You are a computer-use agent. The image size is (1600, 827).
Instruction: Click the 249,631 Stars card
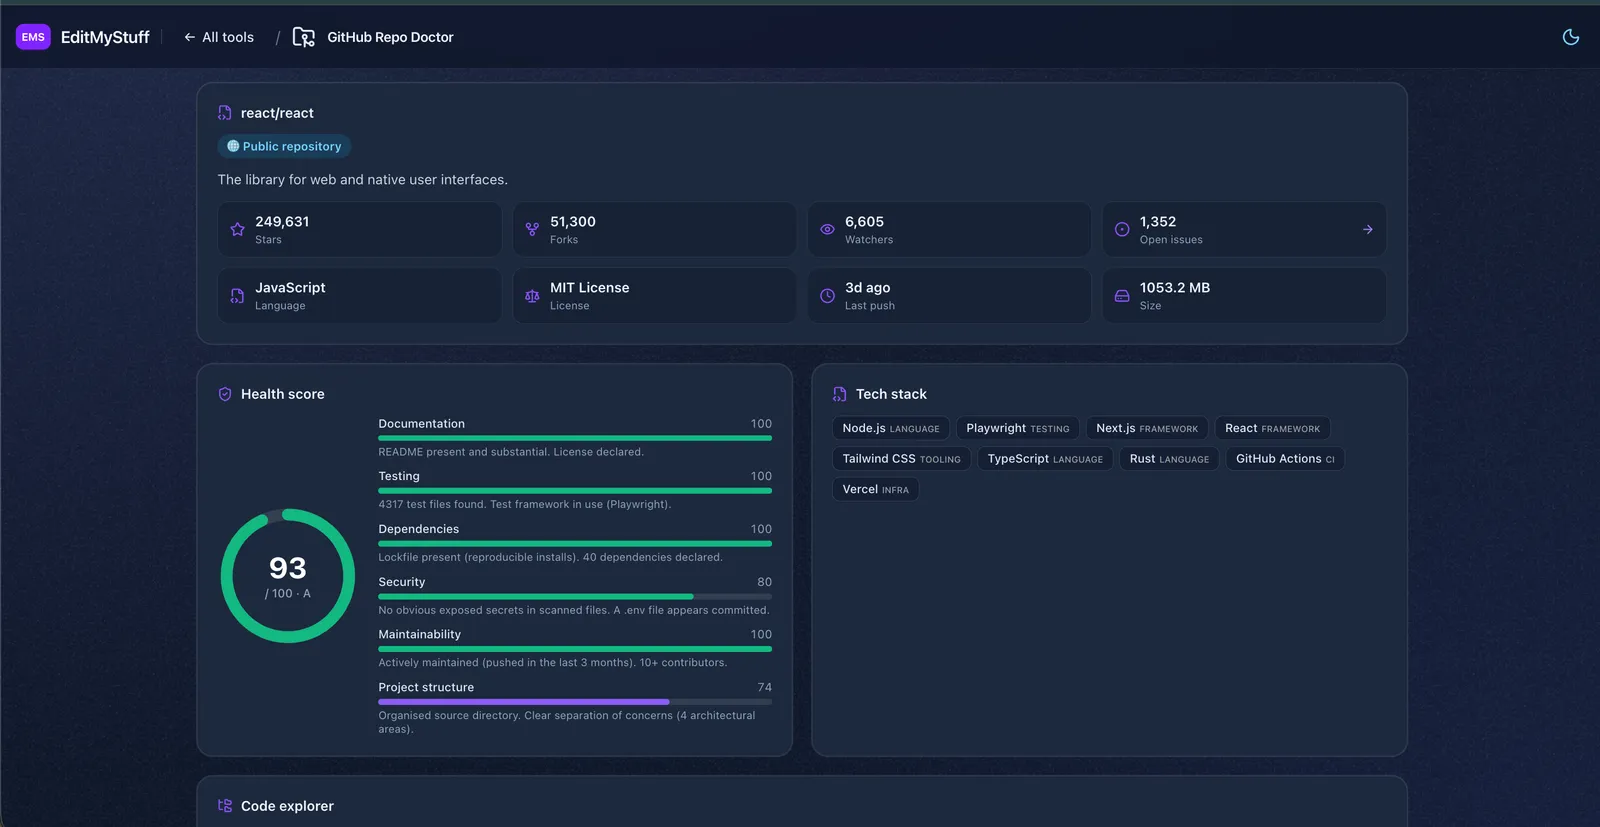tap(360, 230)
